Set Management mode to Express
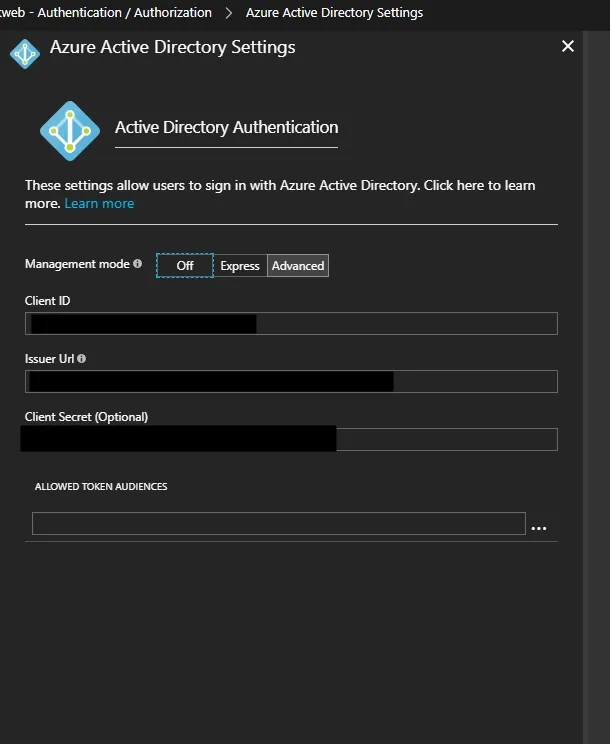Viewport: 613px width, 744px height. pyautogui.click(x=240, y=266)
